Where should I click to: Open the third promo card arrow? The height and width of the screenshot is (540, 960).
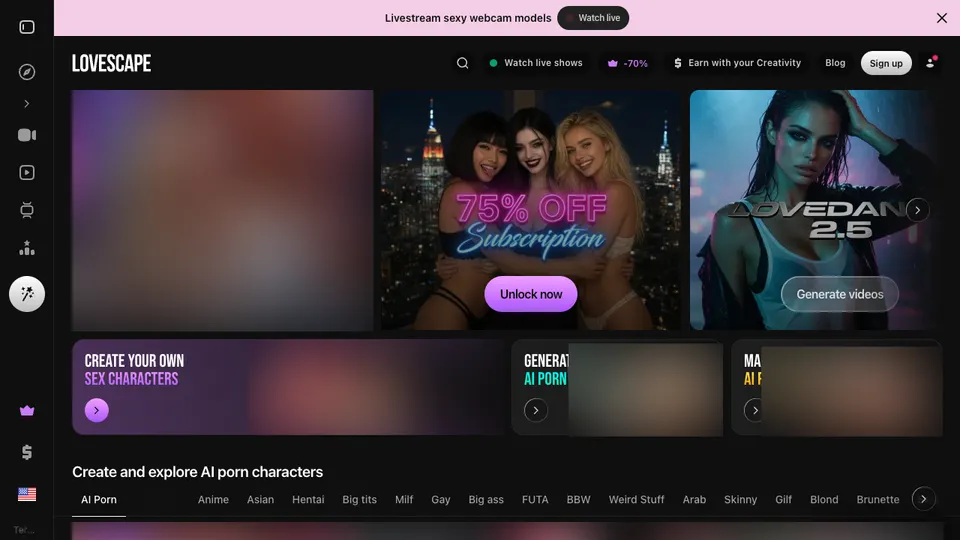click(755, 410)
